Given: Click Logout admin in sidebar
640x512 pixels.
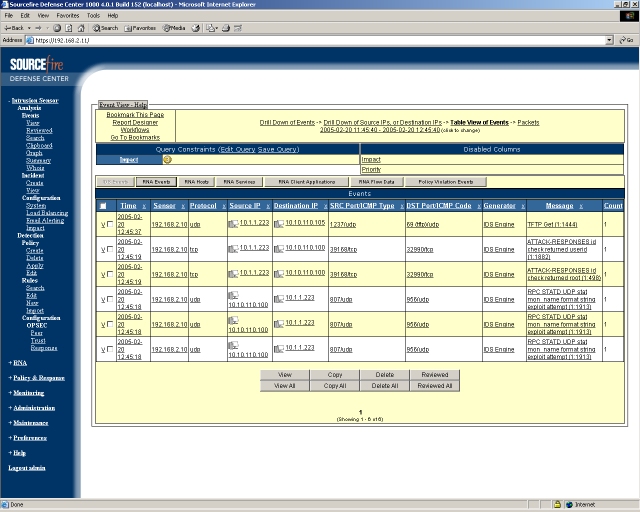Looking at the screenshot, I should pyautogui.click(x=27, y=468).
